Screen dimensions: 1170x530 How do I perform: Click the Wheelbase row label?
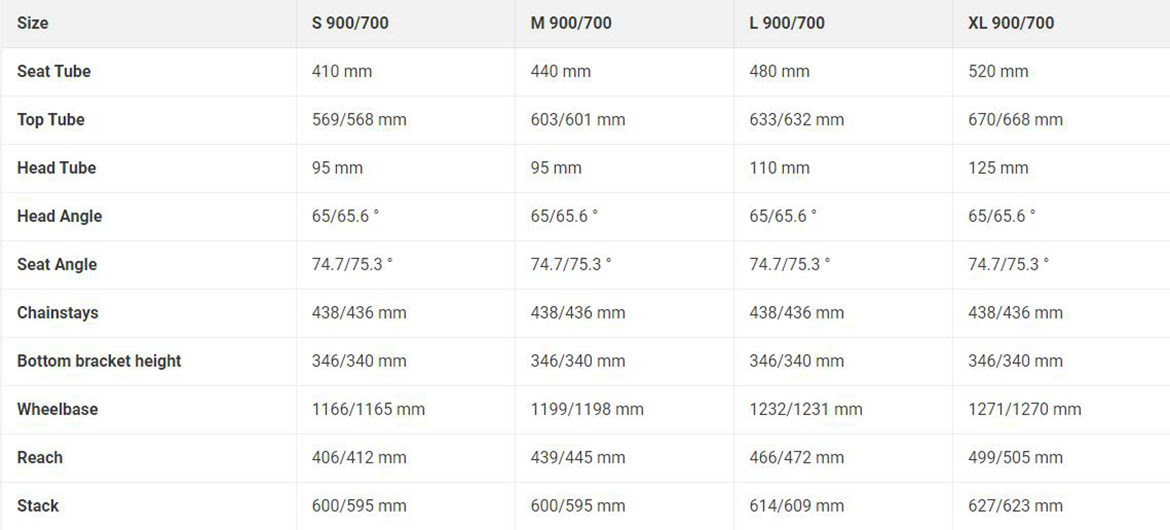click(x=58, y=409)
